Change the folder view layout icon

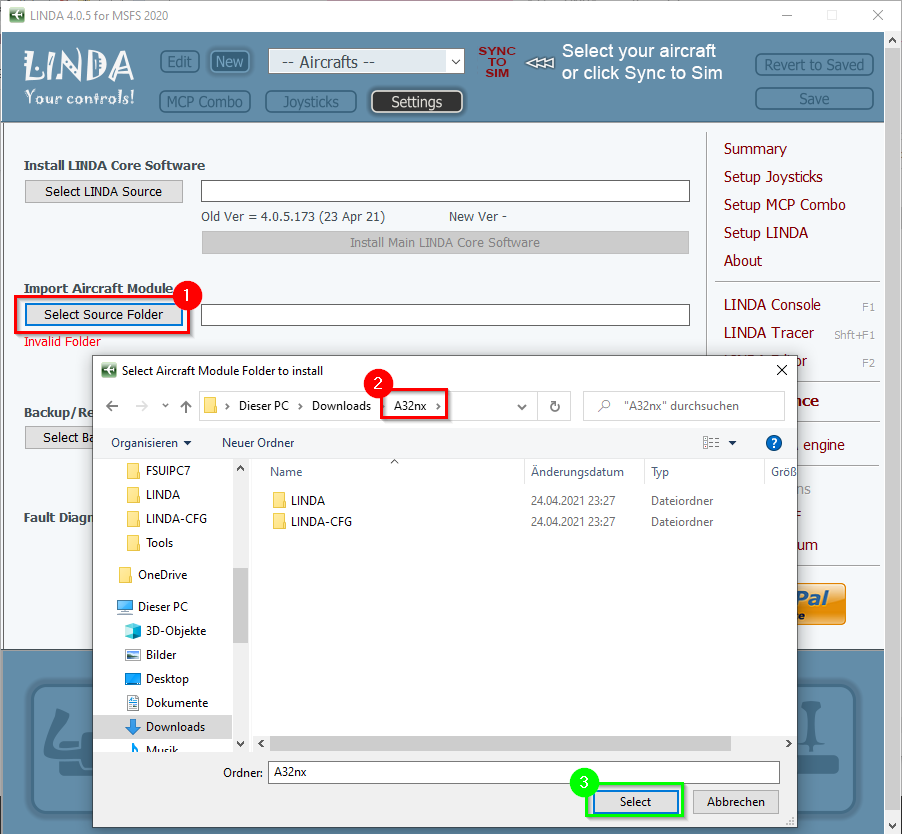coord(711,443)
